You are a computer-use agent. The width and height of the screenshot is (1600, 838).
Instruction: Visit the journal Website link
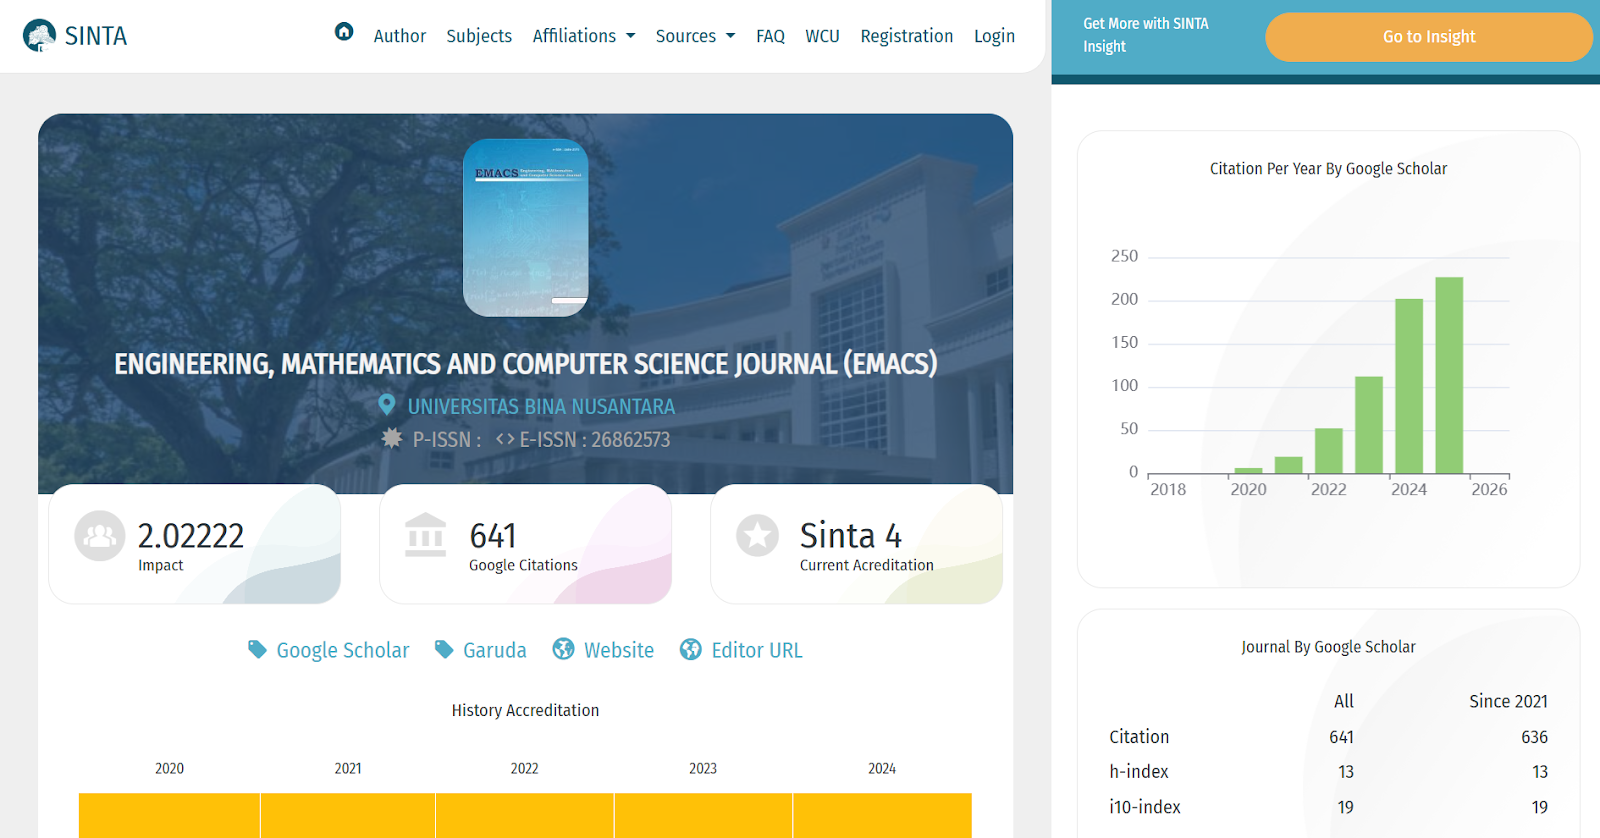[619, 650]
